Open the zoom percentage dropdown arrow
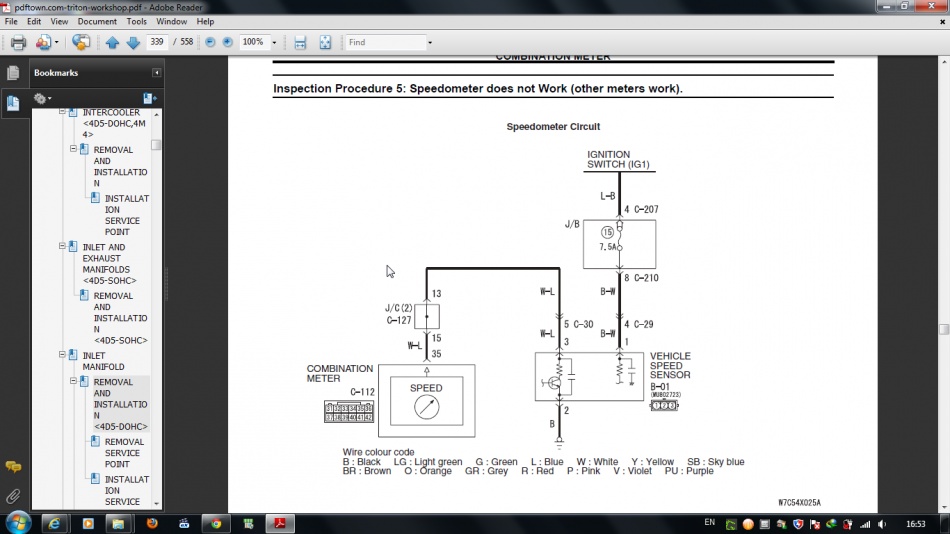The width and height of the screenshot is (950, 534). click(x=274, y=42)
